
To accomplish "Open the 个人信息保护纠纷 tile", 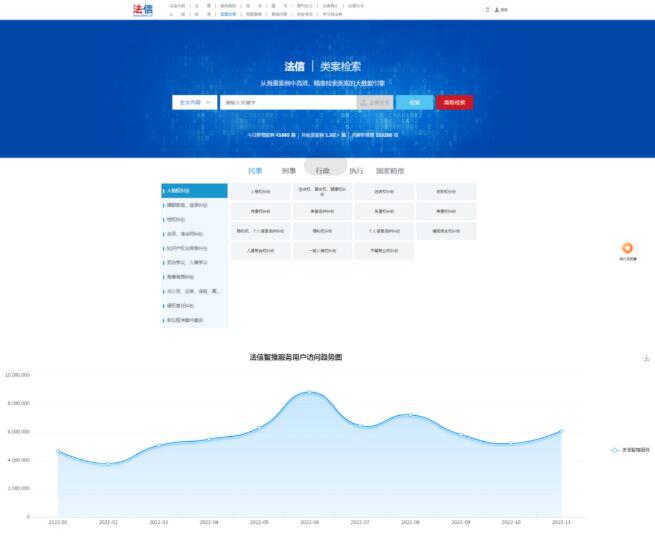I will coord(384,231).
